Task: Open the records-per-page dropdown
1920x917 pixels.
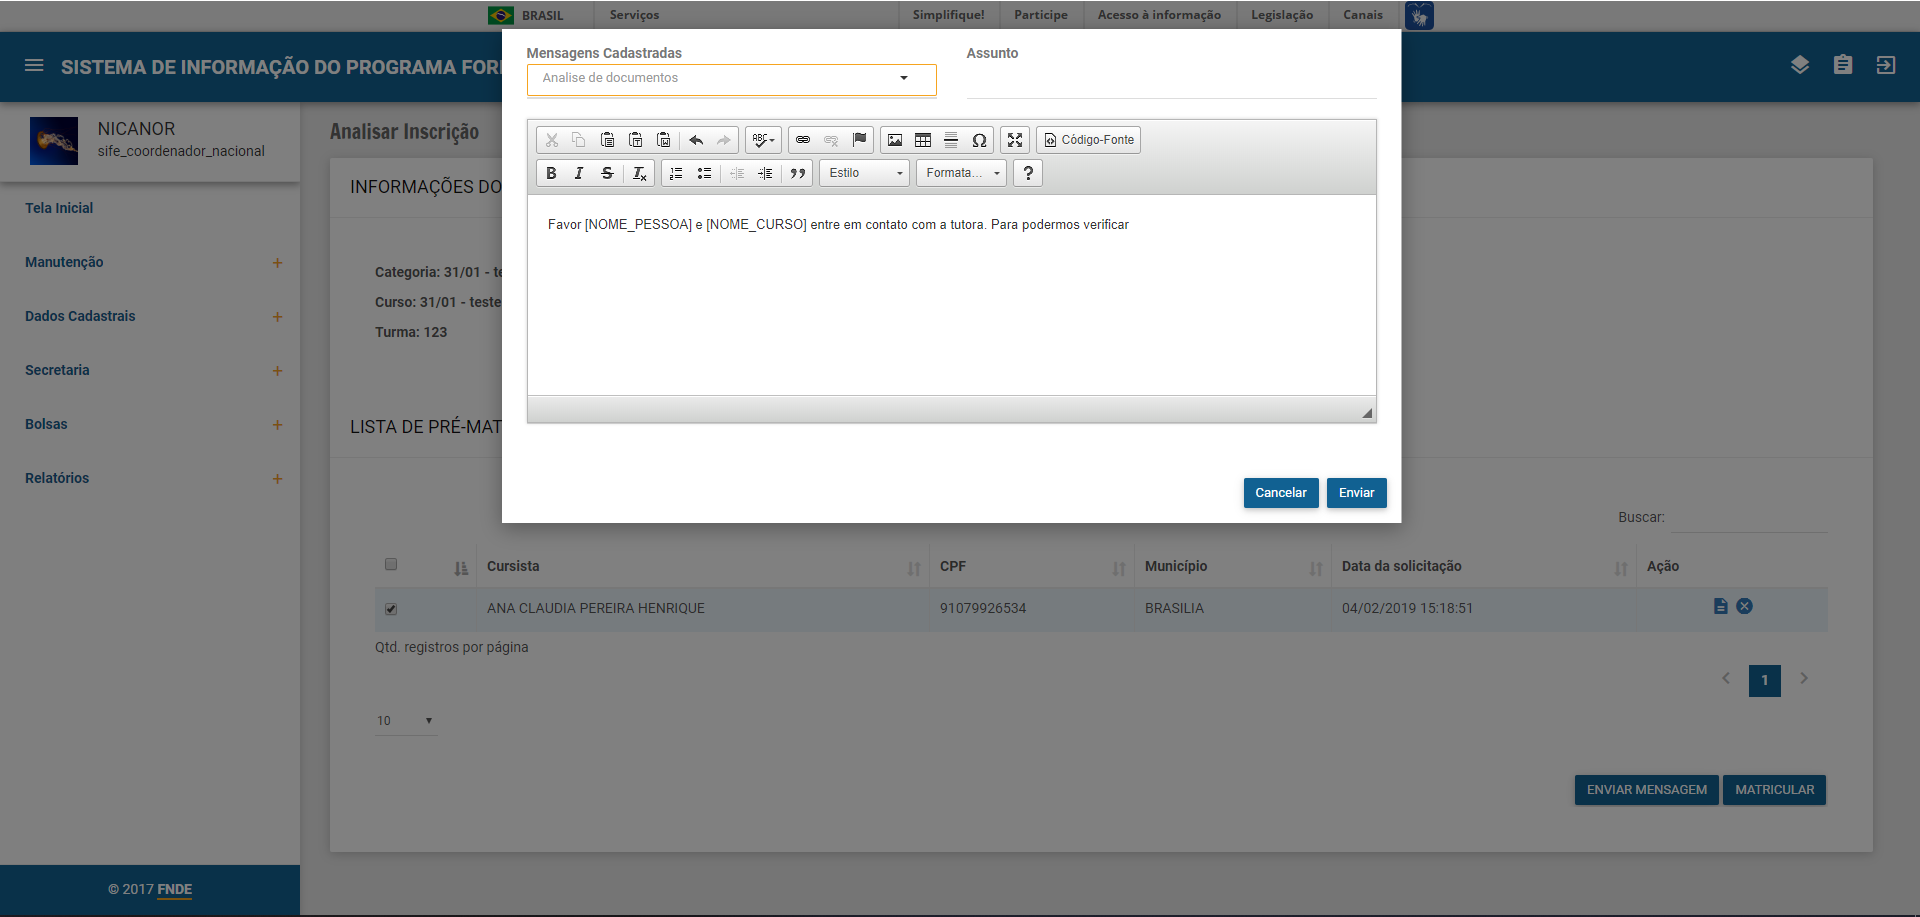Action: tap(405, 721)
